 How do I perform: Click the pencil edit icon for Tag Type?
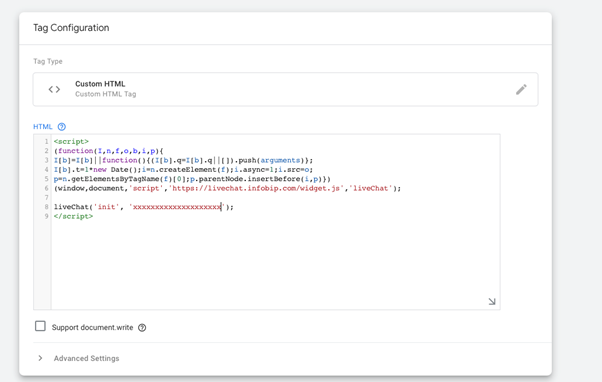coord(521,89)
